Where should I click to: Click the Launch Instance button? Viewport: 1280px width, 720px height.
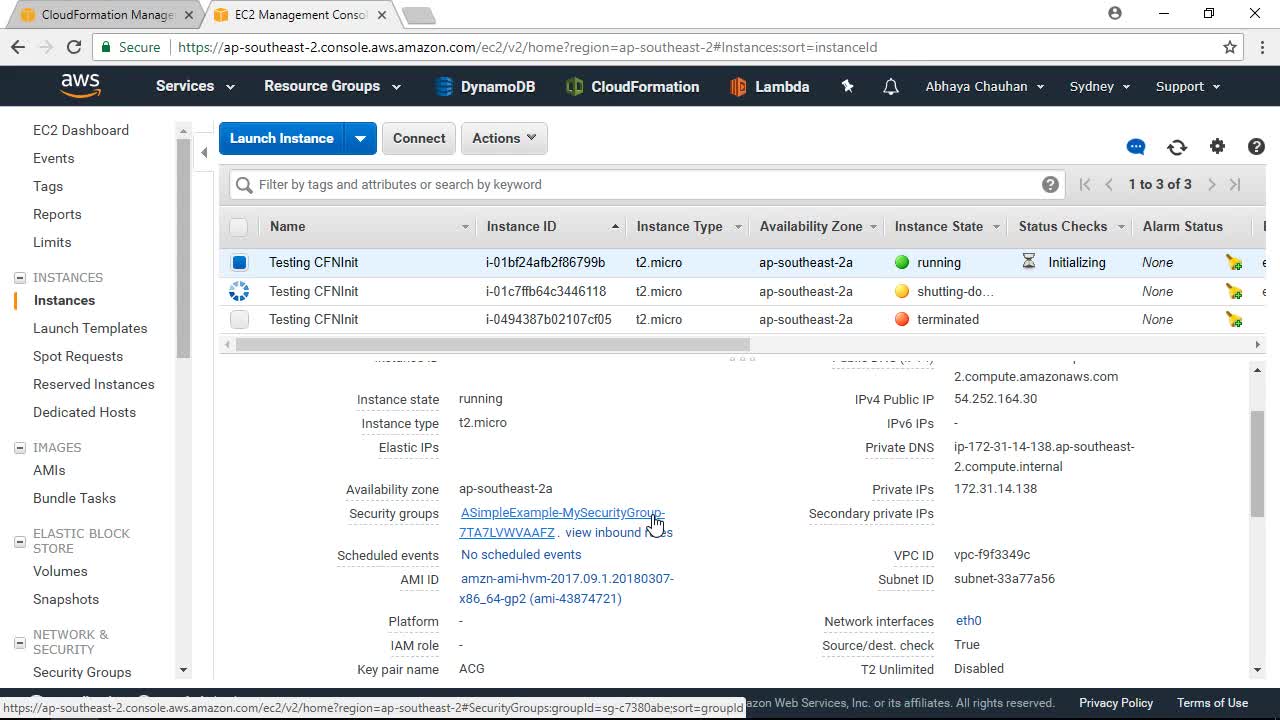(282, 138)
